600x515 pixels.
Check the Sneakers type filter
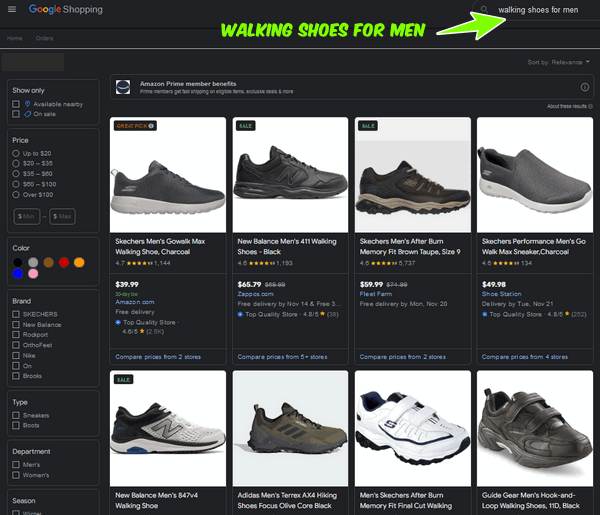16,415
